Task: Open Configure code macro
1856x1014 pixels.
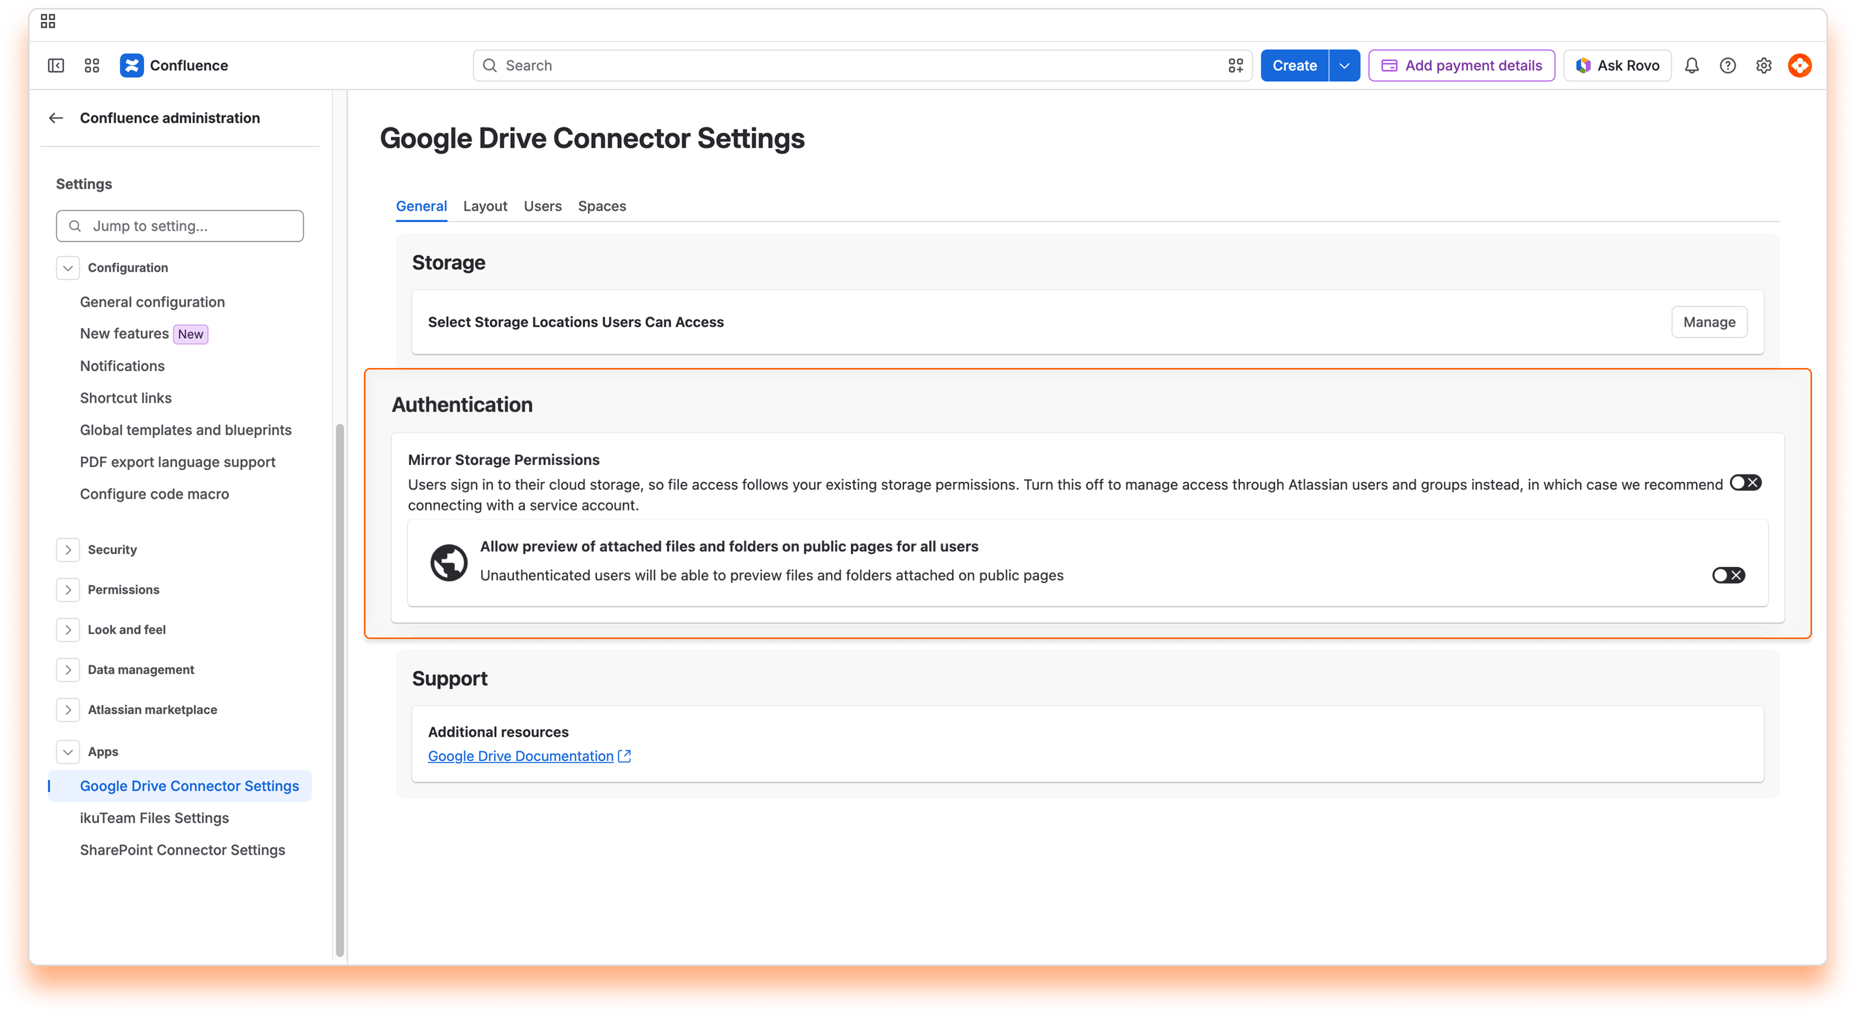Action: (154, 494)
